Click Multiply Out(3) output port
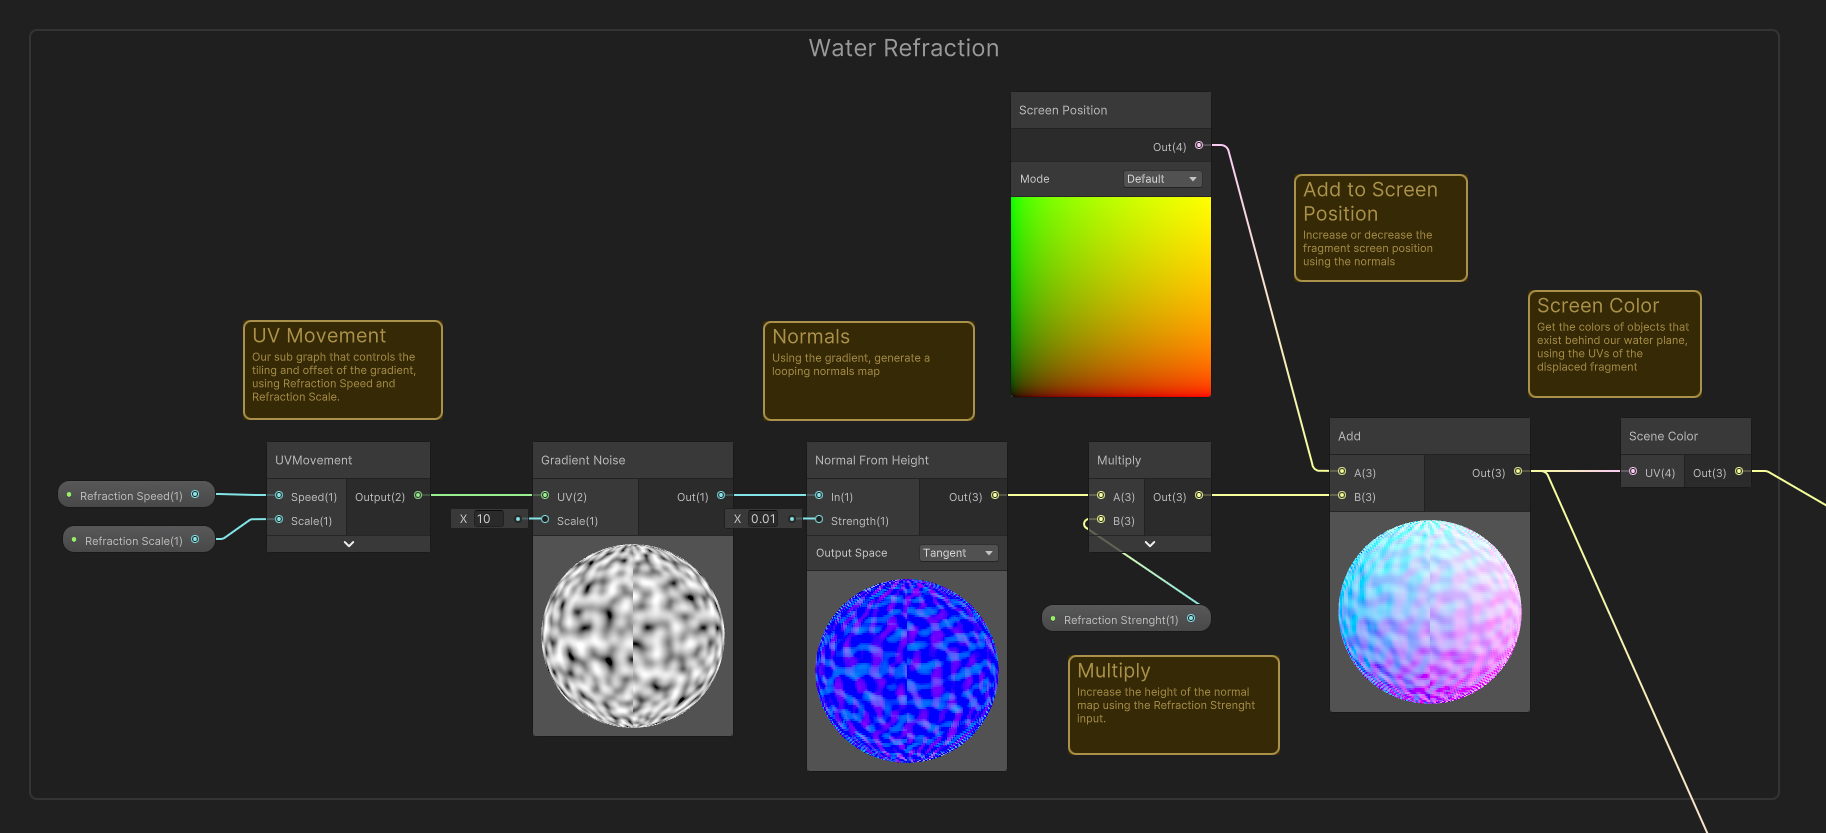 coord(1199,496)
